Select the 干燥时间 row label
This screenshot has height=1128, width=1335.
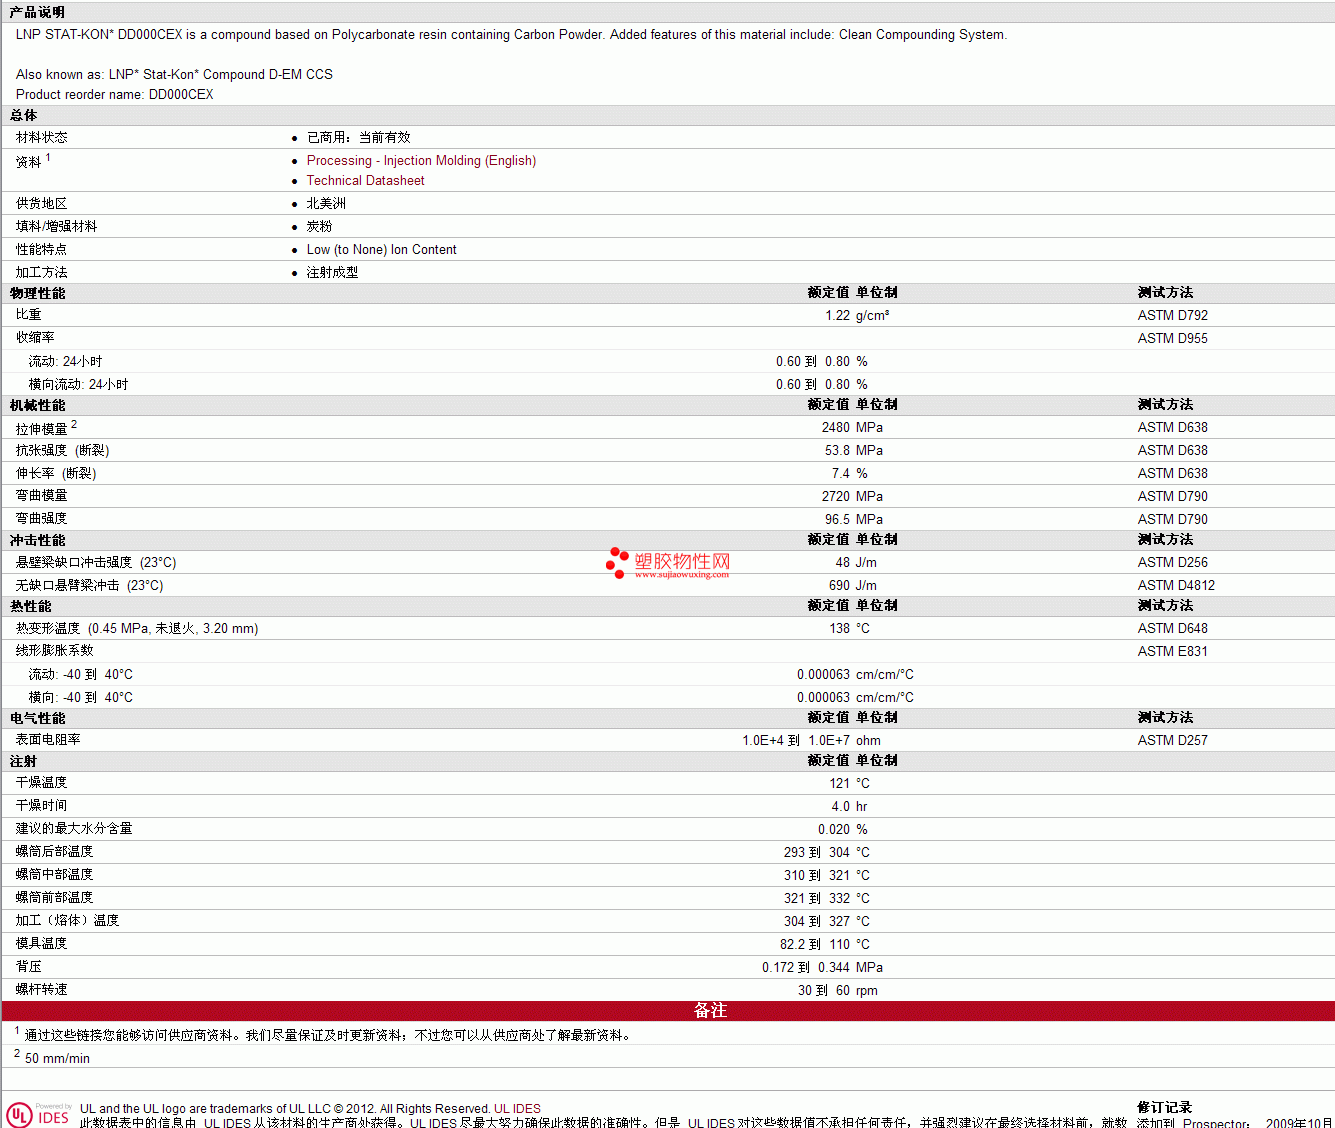pyautogui.click(x=42, y=806)
